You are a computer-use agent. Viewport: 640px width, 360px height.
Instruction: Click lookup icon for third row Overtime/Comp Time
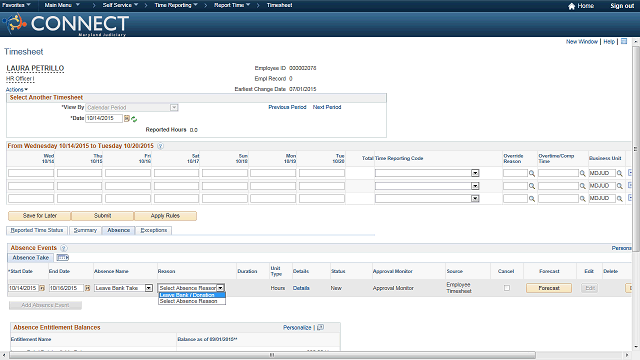coord(582,199)
